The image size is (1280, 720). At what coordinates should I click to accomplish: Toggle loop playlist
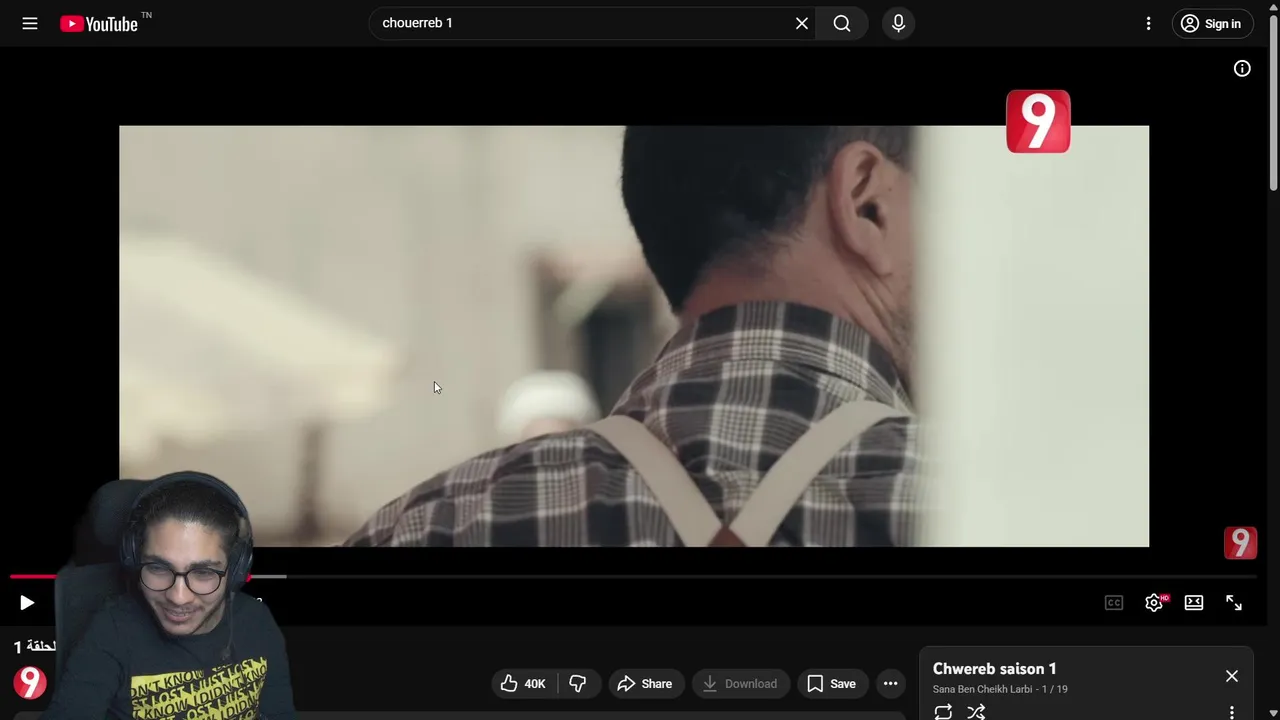943,712
